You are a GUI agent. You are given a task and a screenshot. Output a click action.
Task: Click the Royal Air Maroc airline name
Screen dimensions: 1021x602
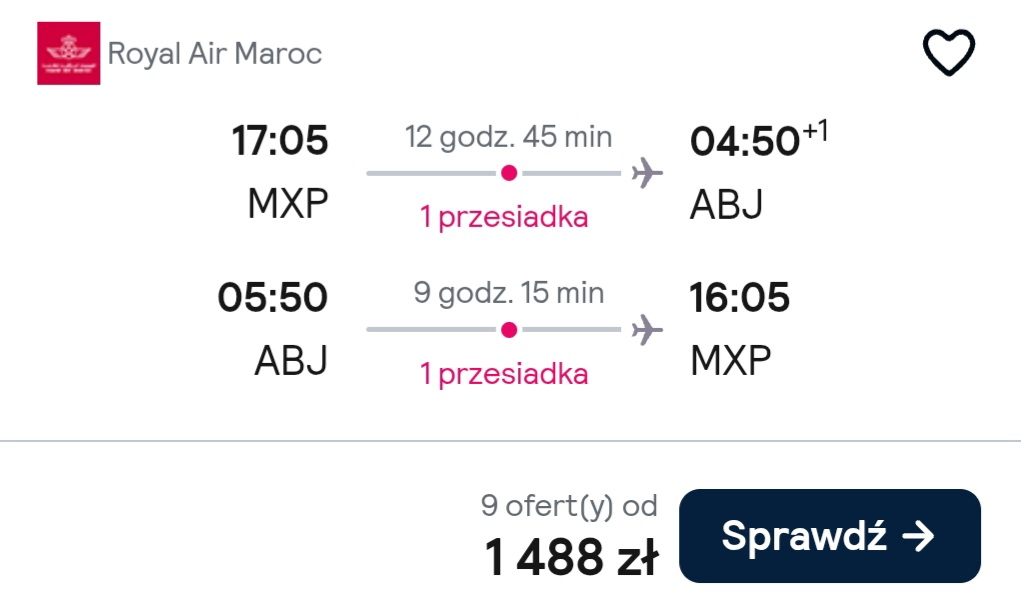[215, 53]
